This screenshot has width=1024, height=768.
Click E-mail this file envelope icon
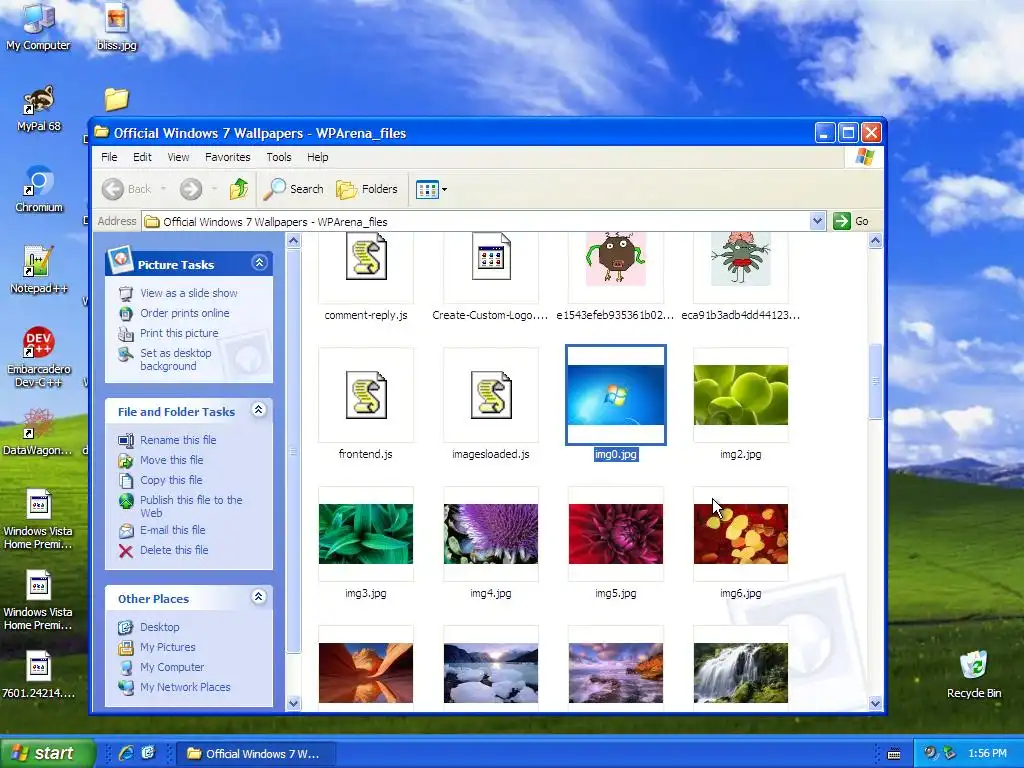click(x=126, y=531)
